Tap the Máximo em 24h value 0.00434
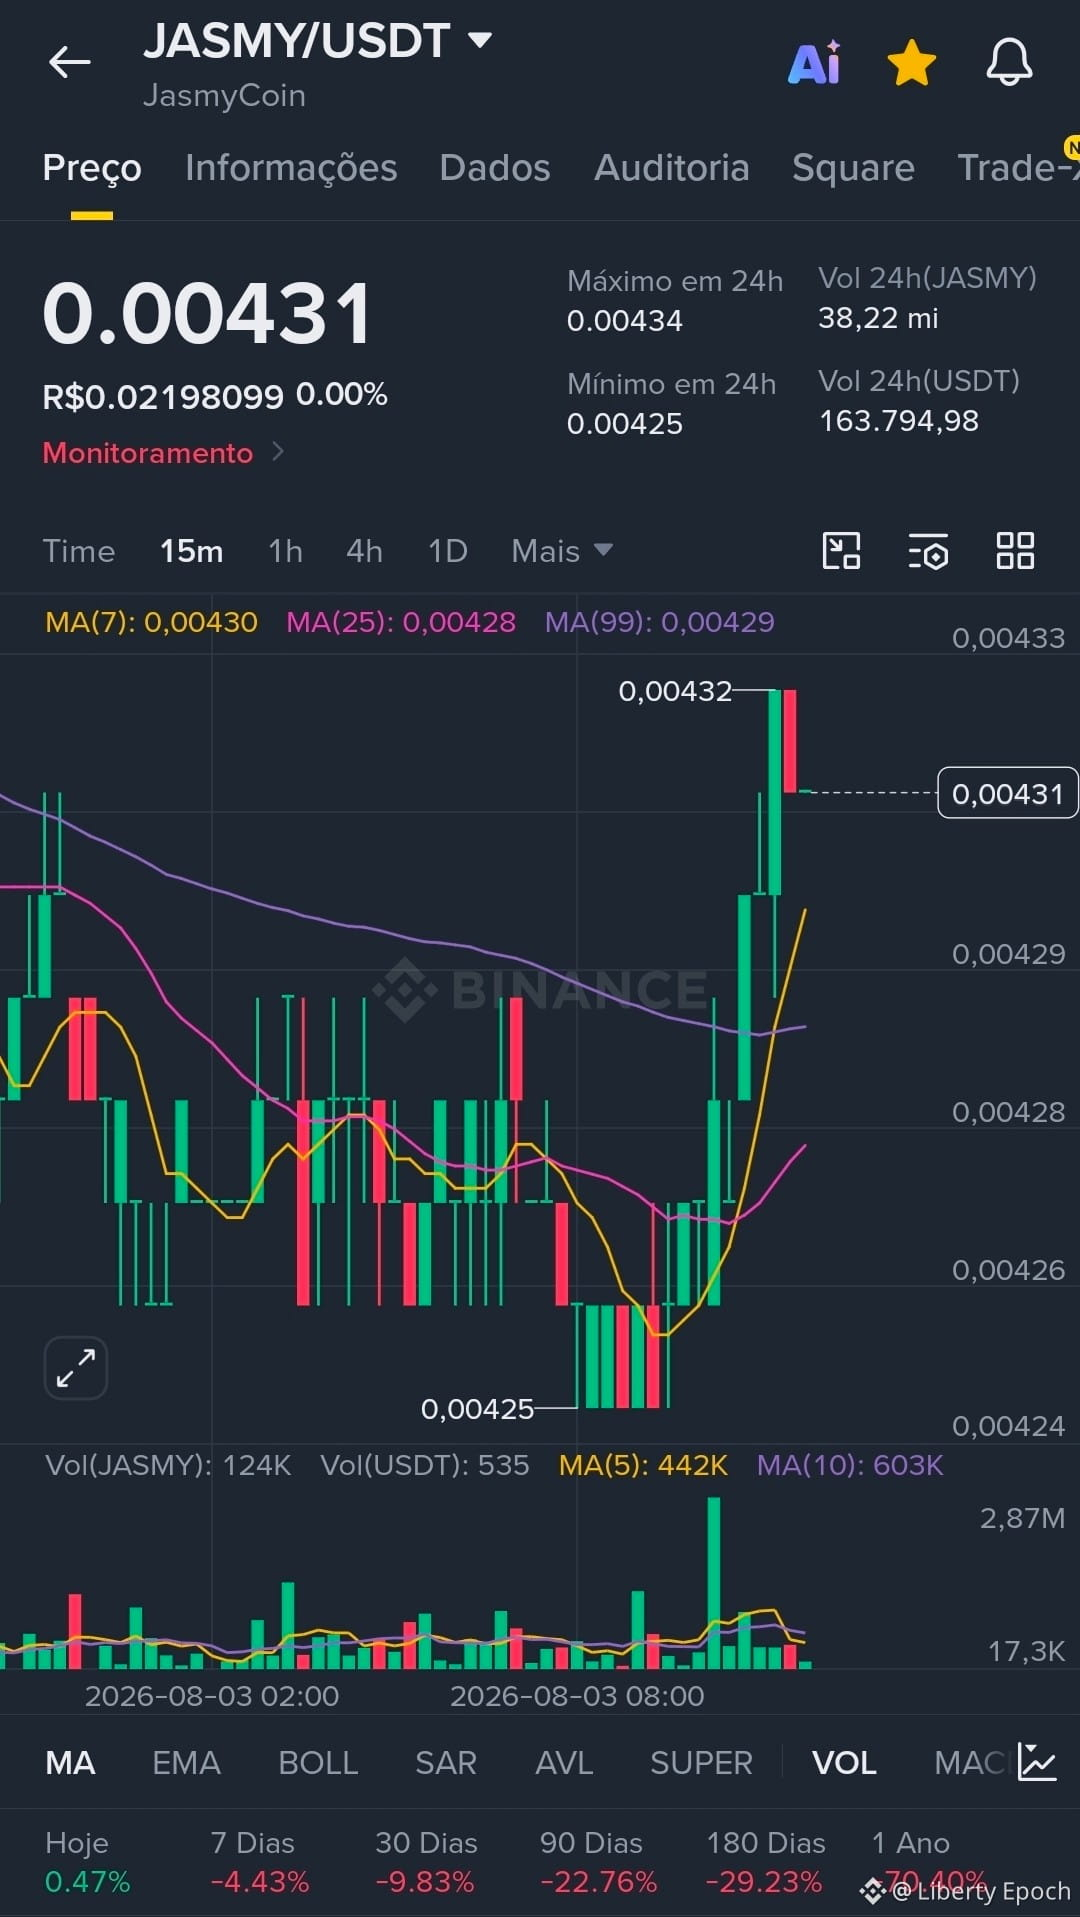The image size is (1080, 1917). coord(625,321)
